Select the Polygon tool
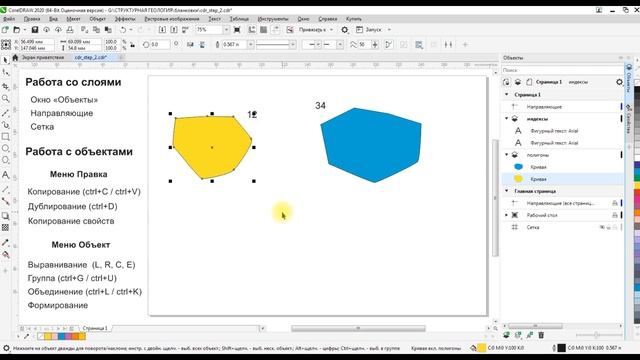The image size is (640, 360). pos(5,160)
